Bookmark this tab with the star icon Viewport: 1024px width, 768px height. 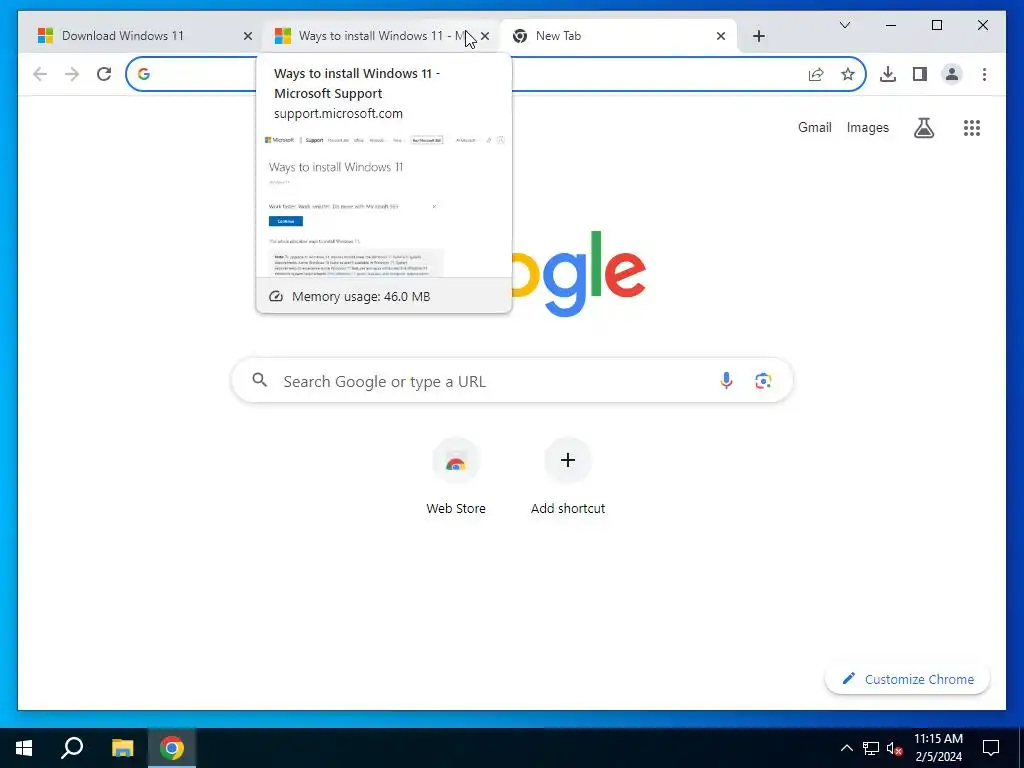click(x=848, y=74)
